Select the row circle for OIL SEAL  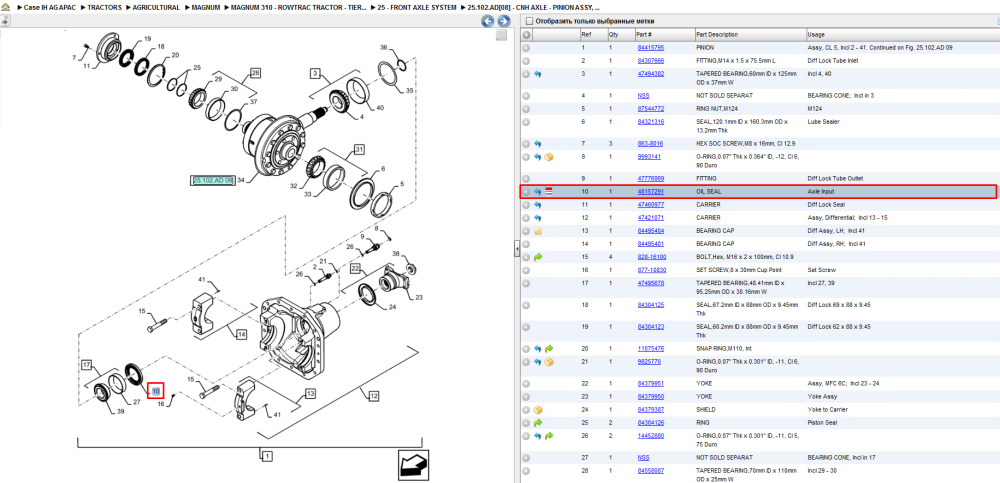point(526,191)
